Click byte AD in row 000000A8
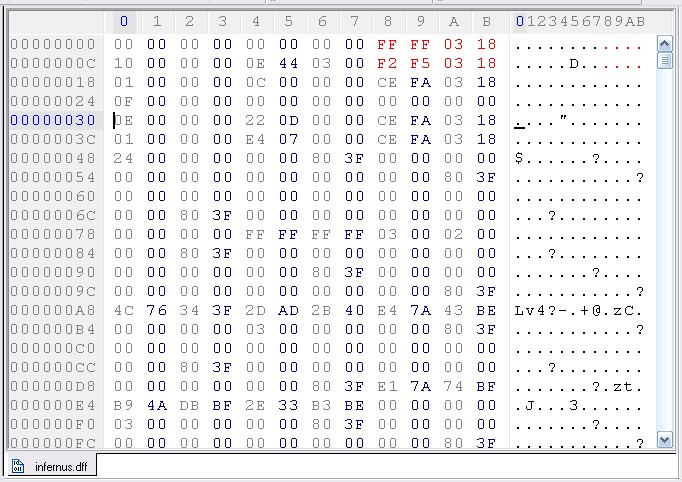This screenshot has height=482, width=682. (x=289, y=310)
